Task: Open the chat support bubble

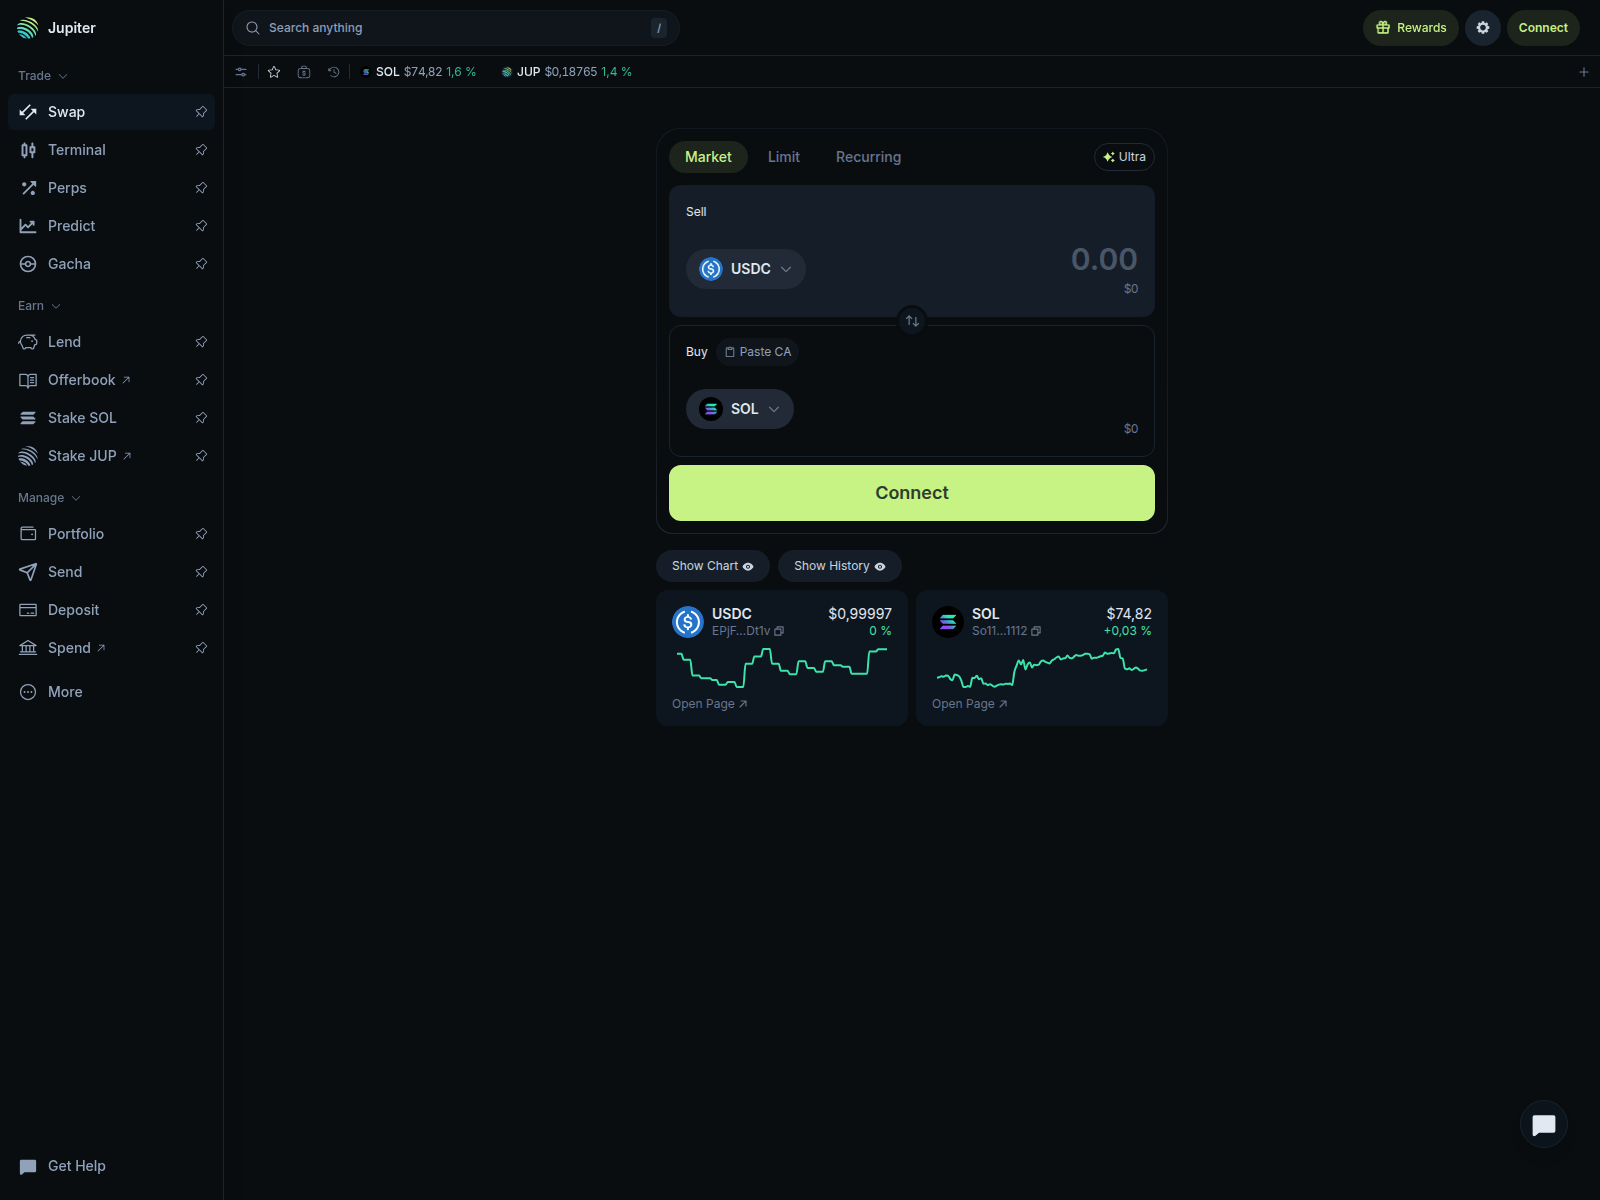Action: 1544,1125
